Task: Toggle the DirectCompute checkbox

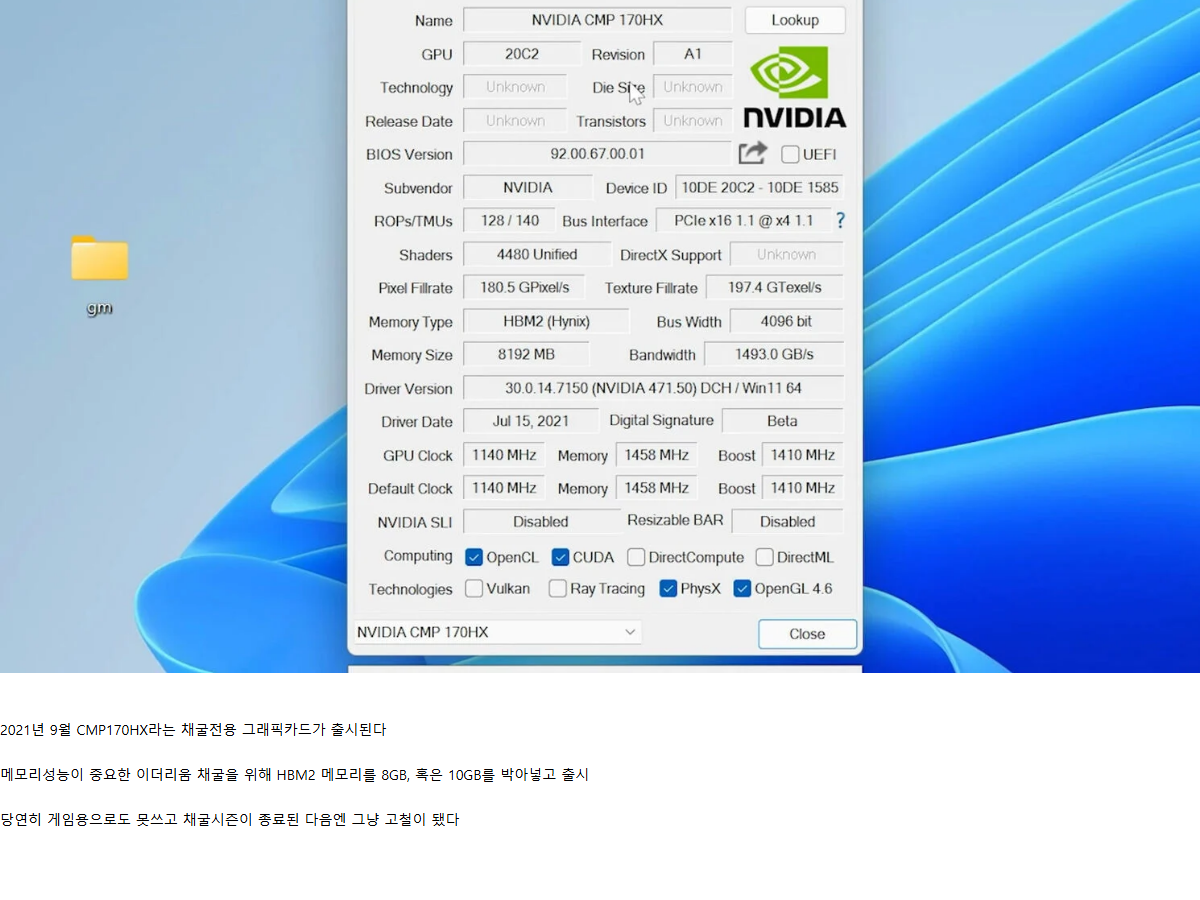Action: 636,557
